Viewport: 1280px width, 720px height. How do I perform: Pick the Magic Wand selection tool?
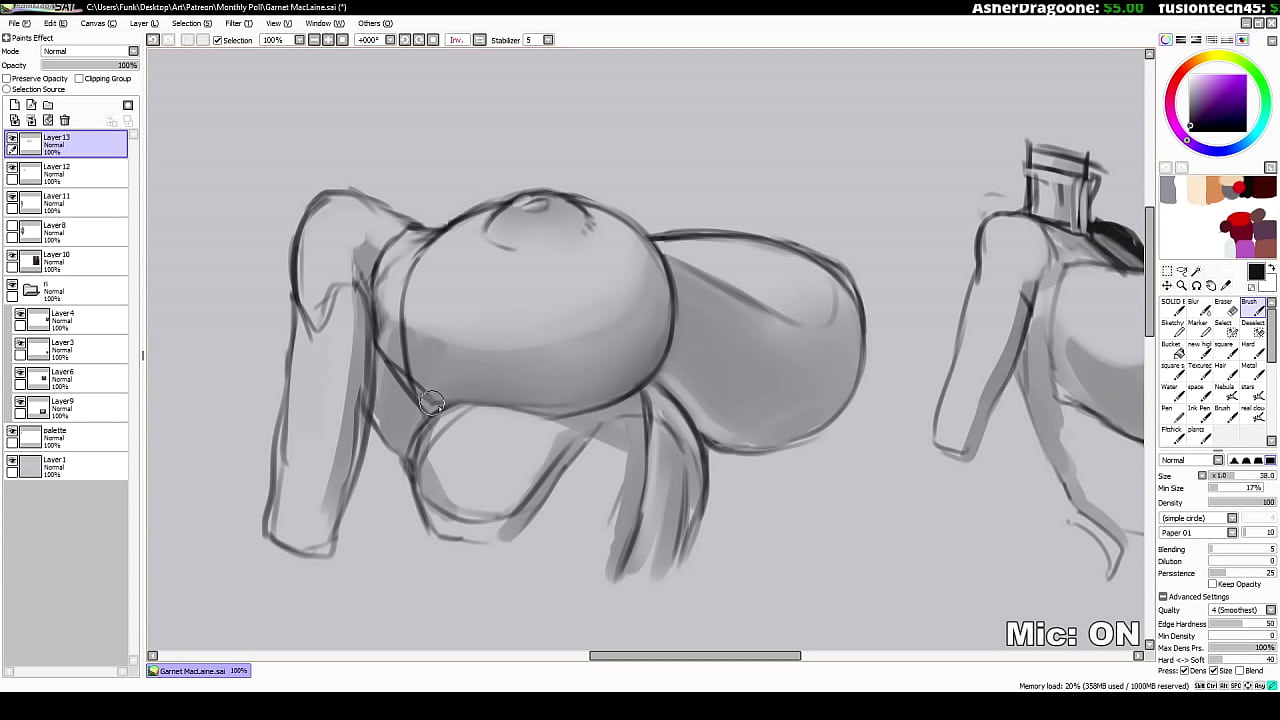pos(1196,271)
